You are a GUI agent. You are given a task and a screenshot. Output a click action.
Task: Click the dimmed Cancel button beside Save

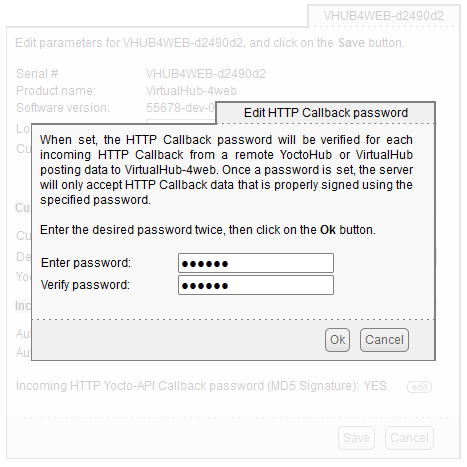(x=409, y=438)
